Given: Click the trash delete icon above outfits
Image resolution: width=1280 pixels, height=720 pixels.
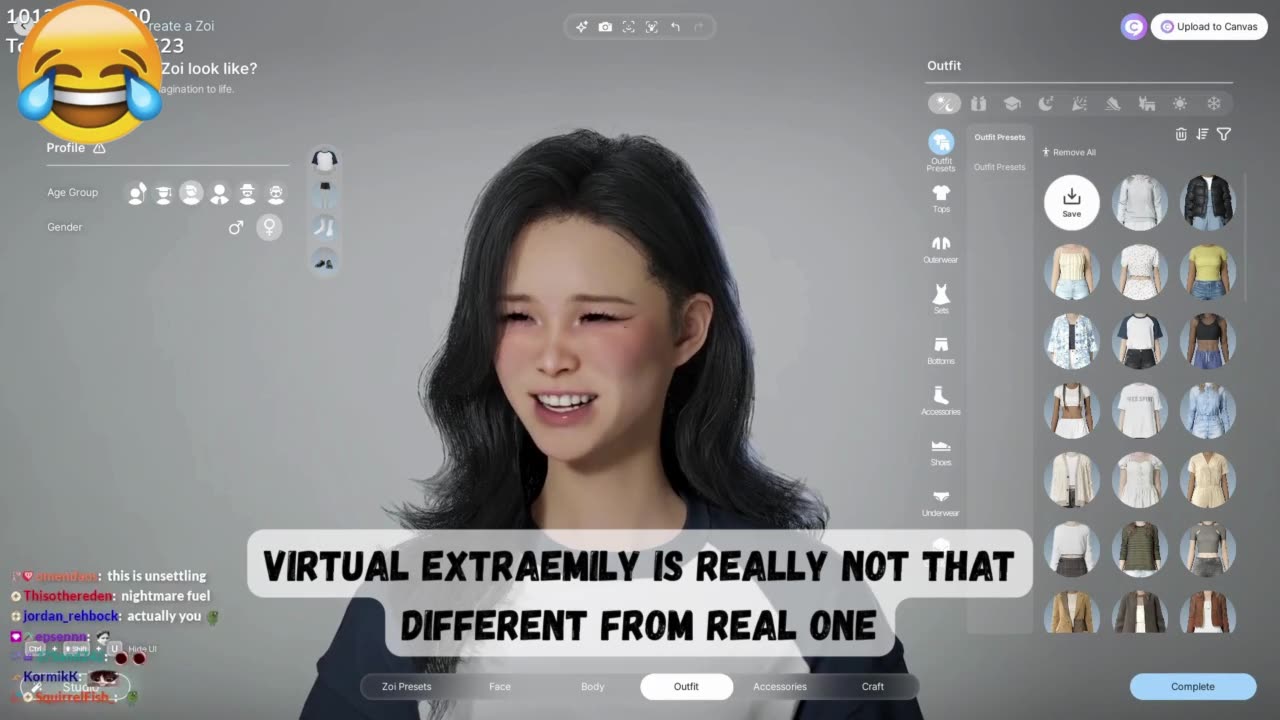Looking at the screenshot, I should pos(1181,134).
